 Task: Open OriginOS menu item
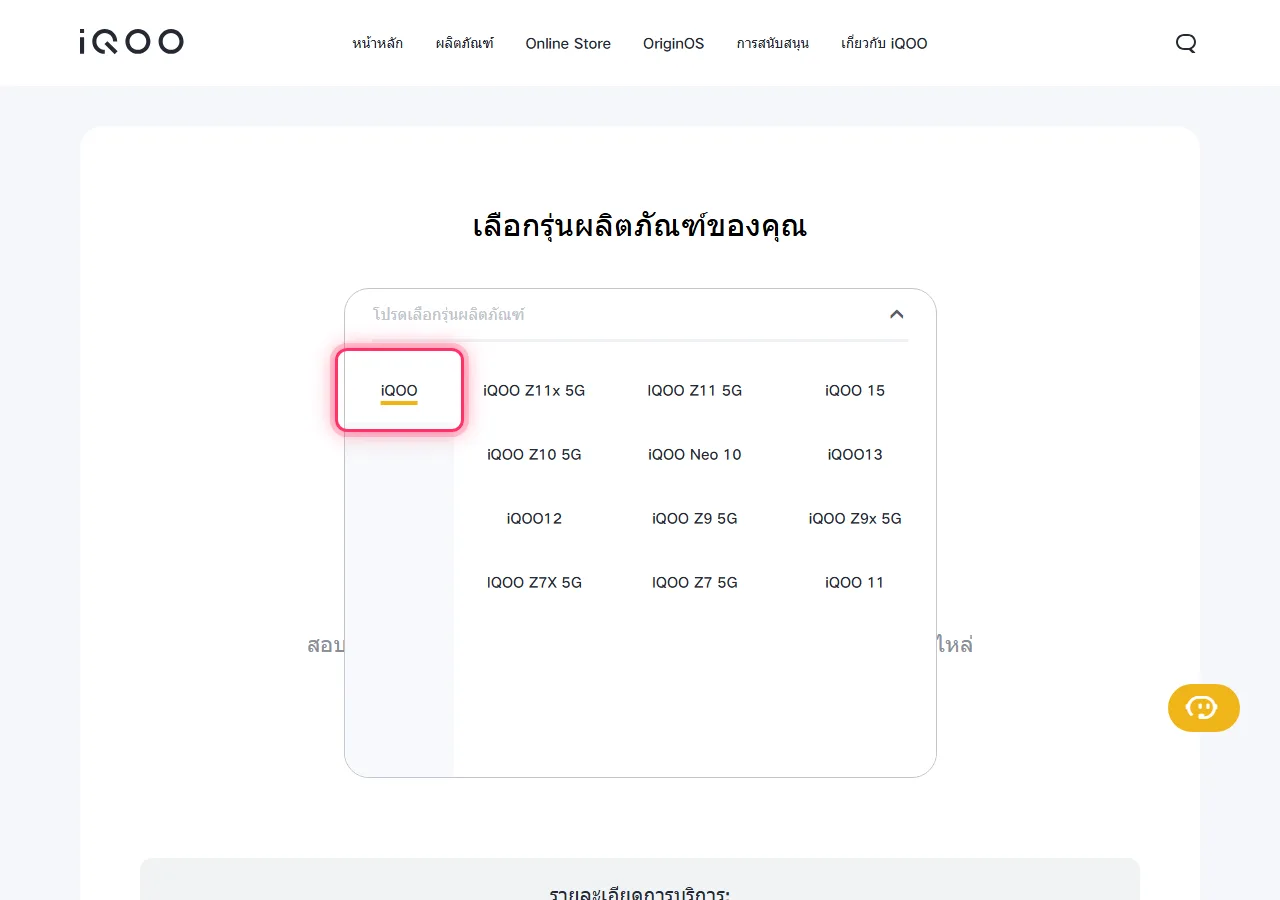(673, 44)
